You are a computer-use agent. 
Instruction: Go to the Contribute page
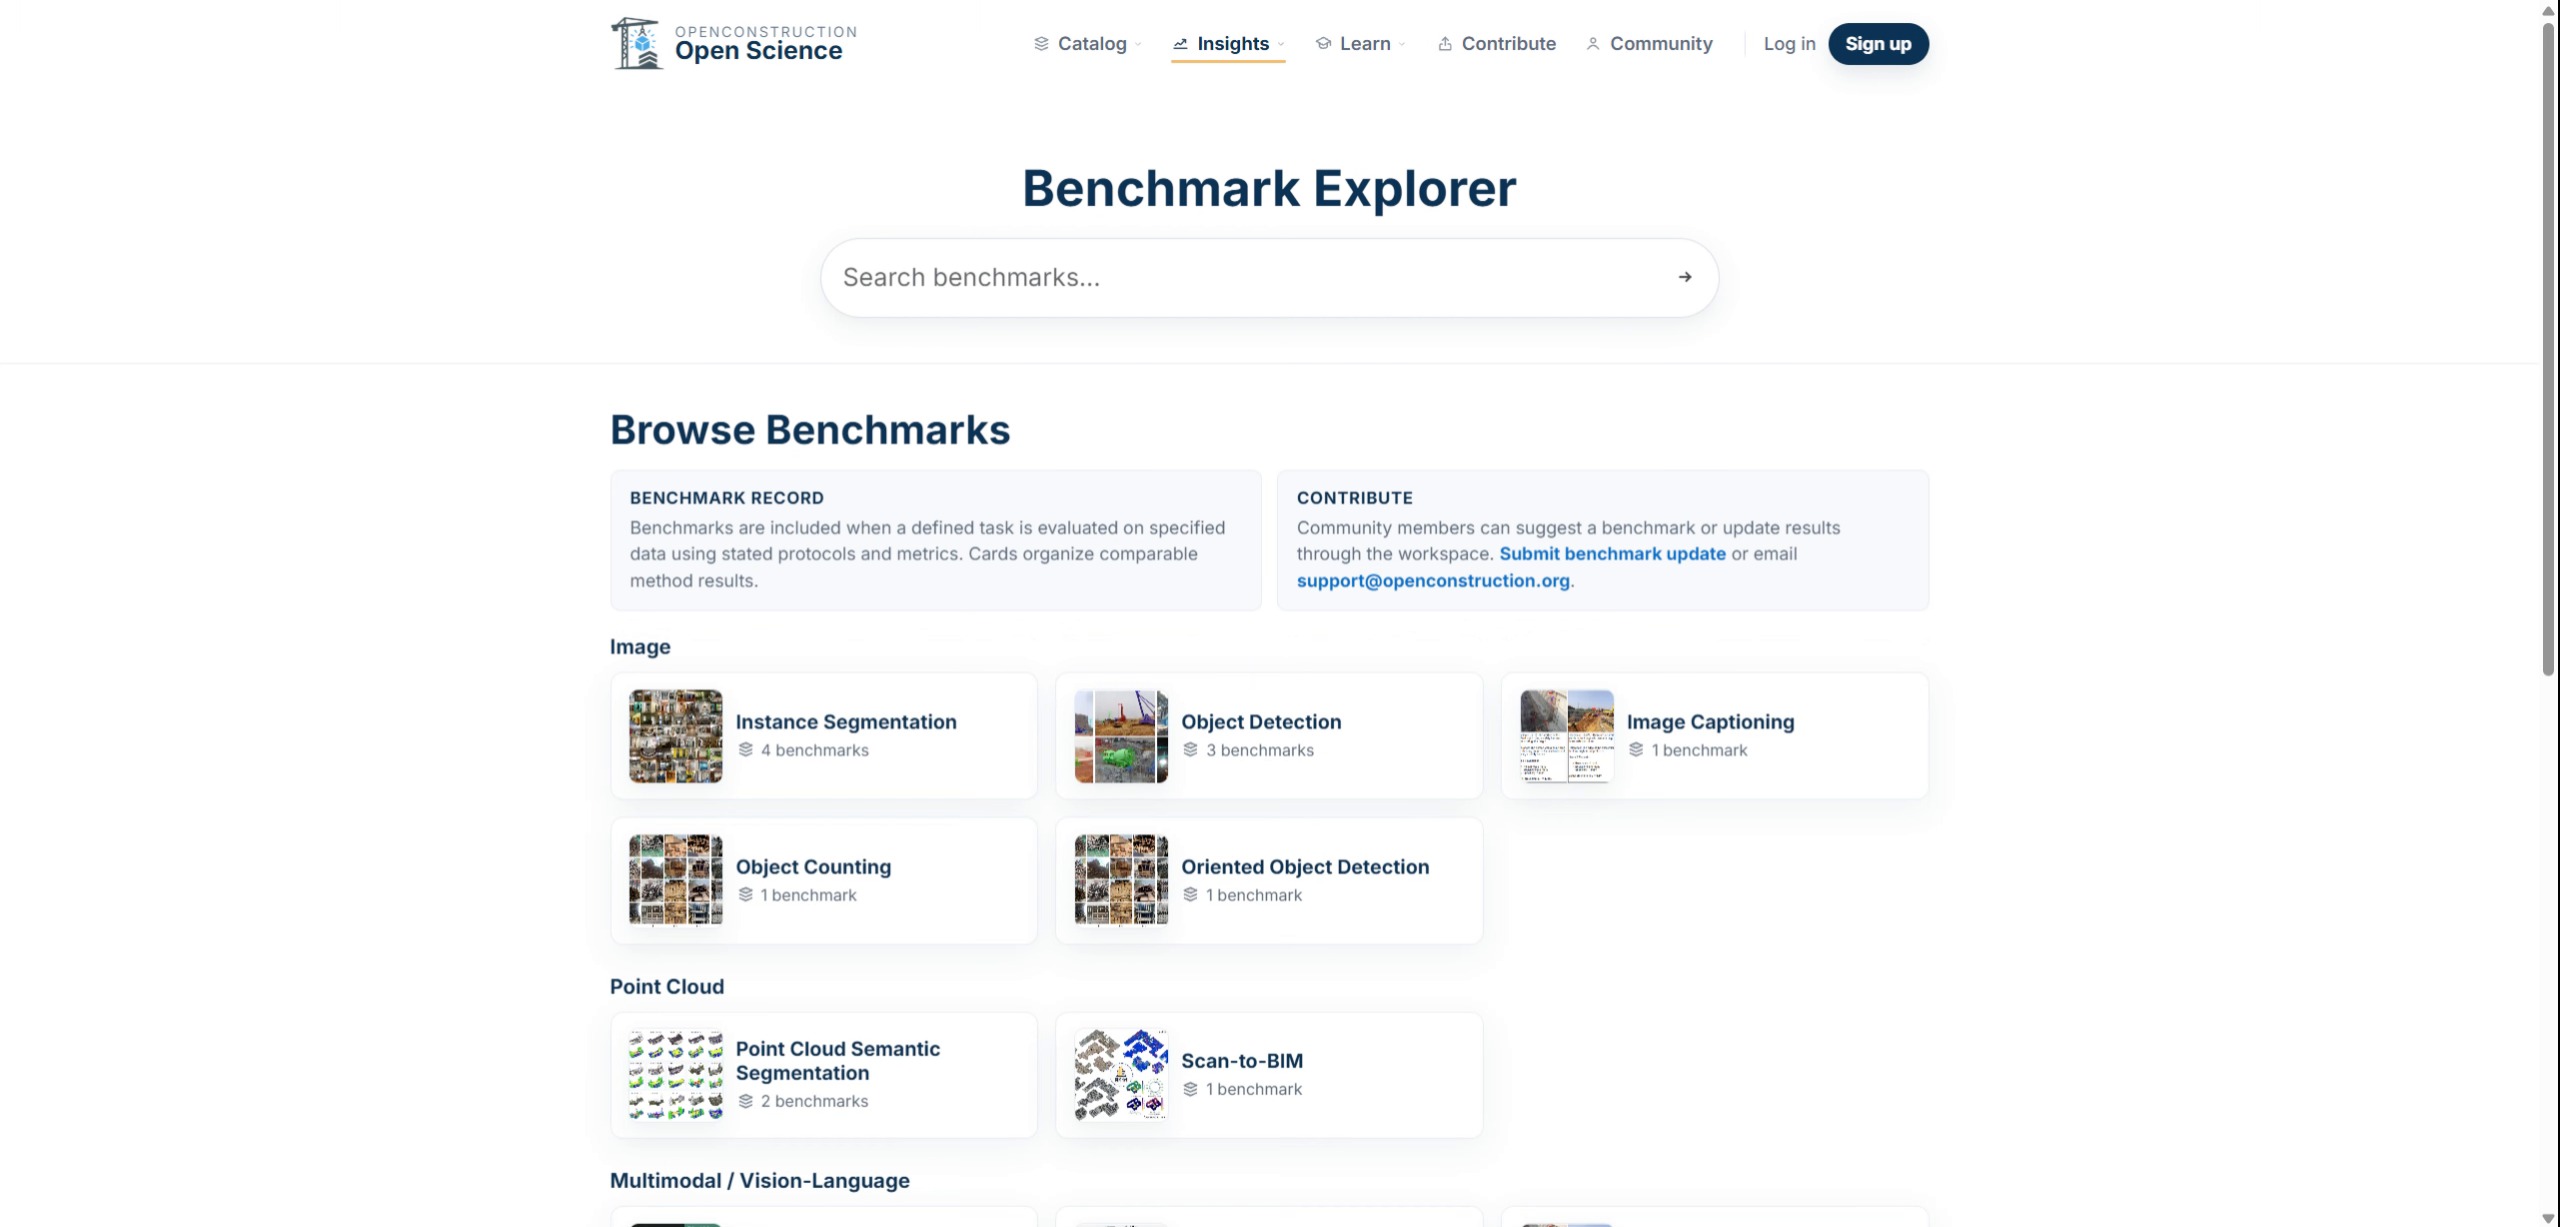1497,44
